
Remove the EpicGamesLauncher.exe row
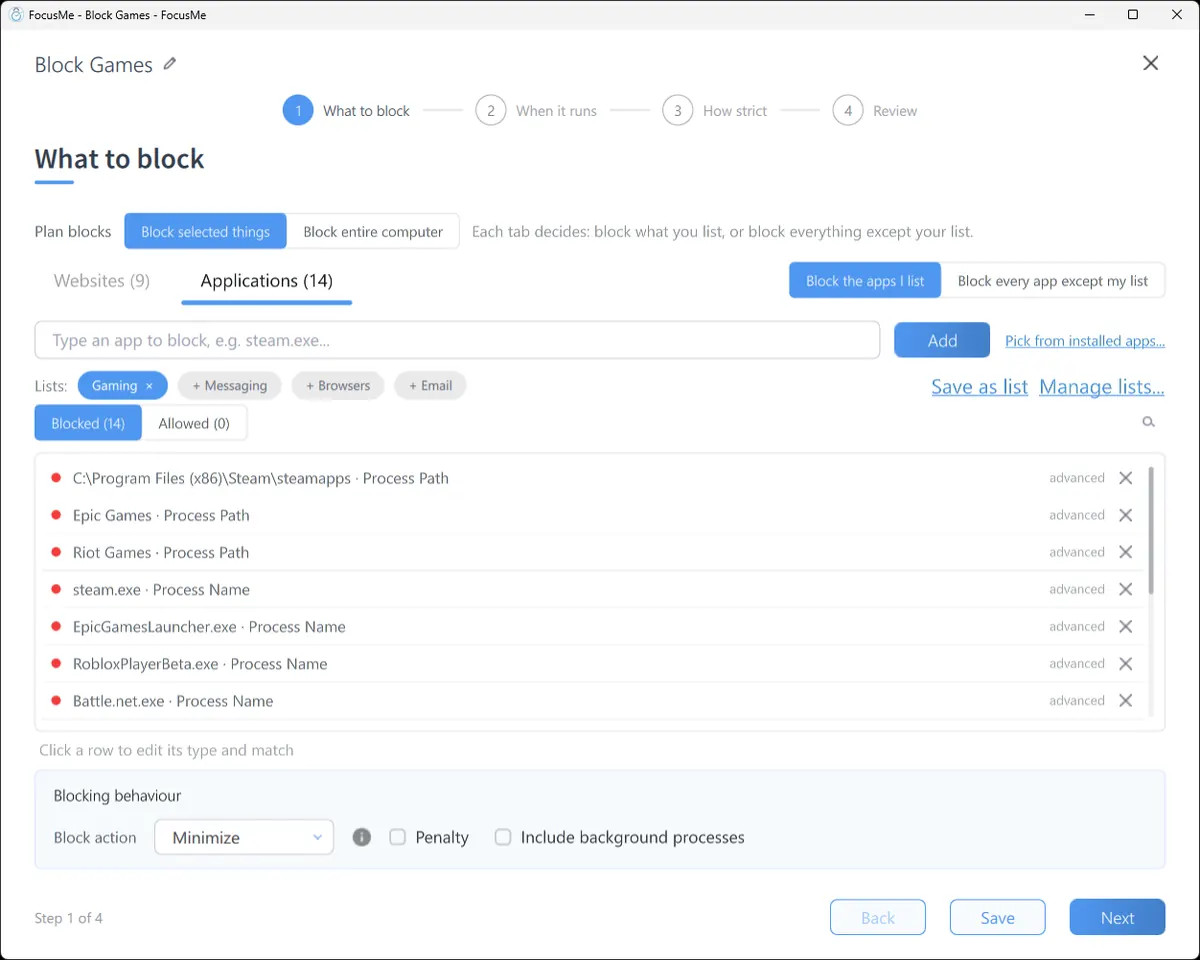point(1126,626)
